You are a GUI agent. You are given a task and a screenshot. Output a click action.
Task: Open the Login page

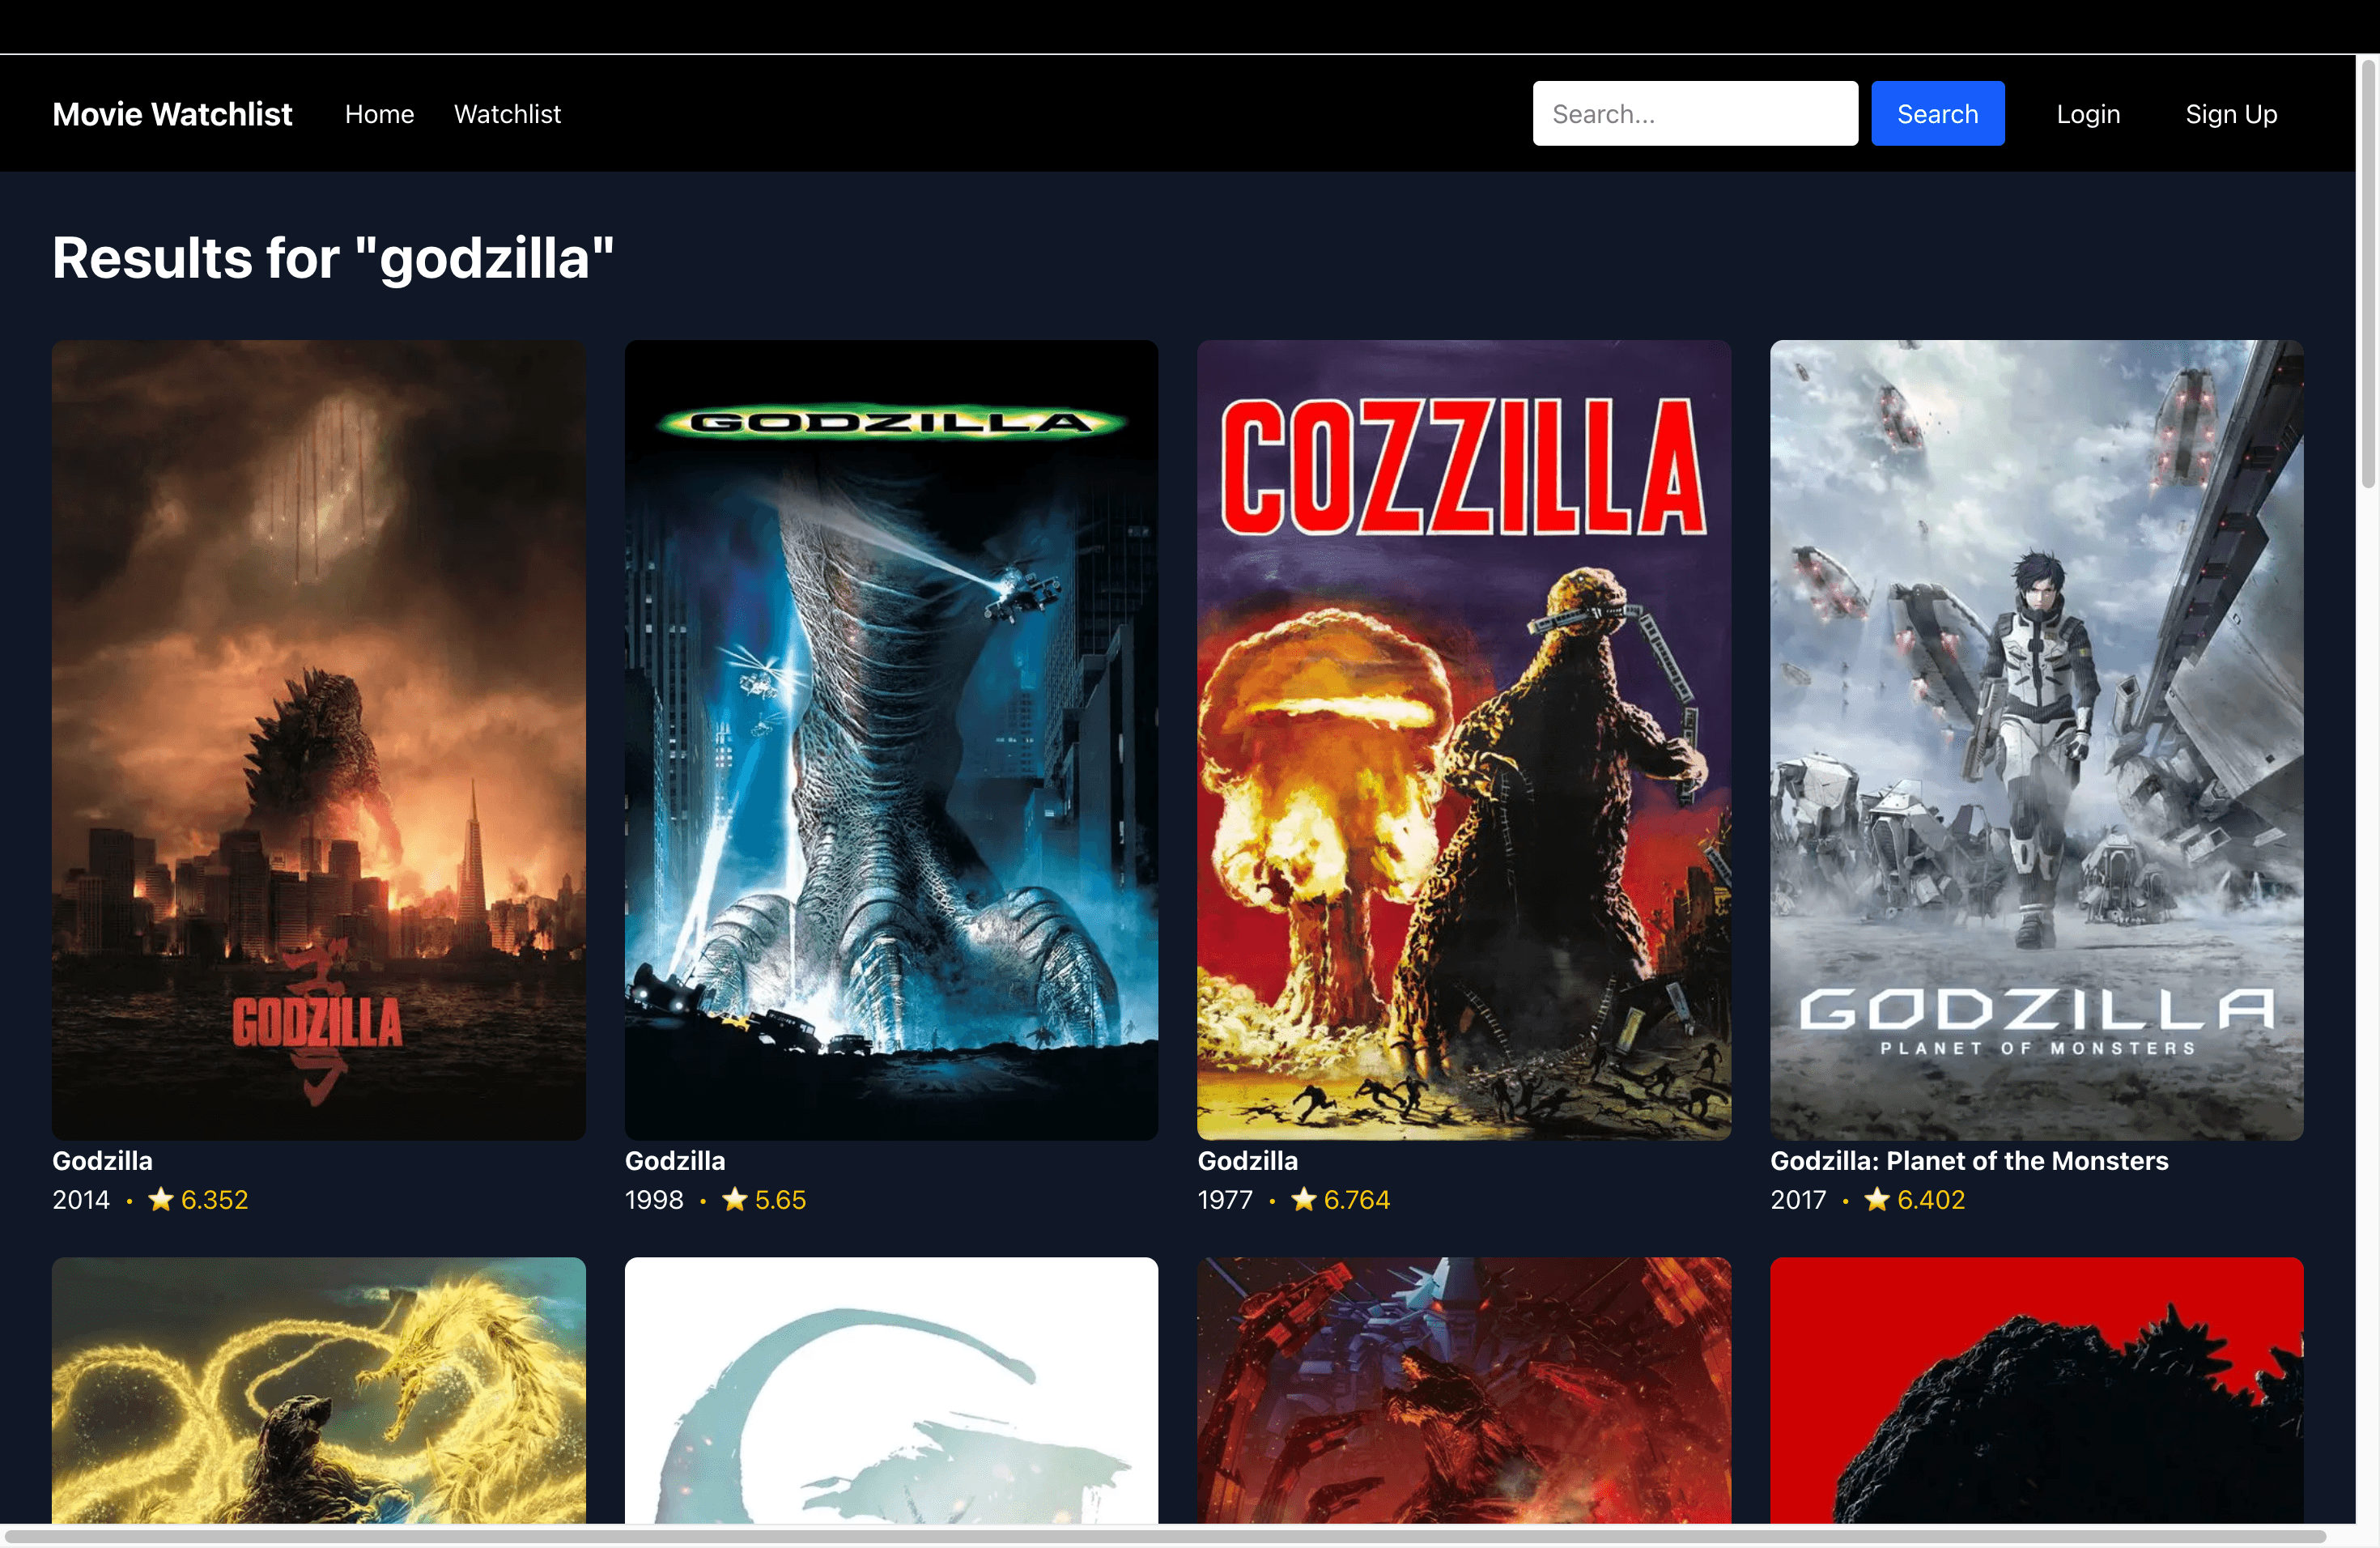coord(2088,113)
